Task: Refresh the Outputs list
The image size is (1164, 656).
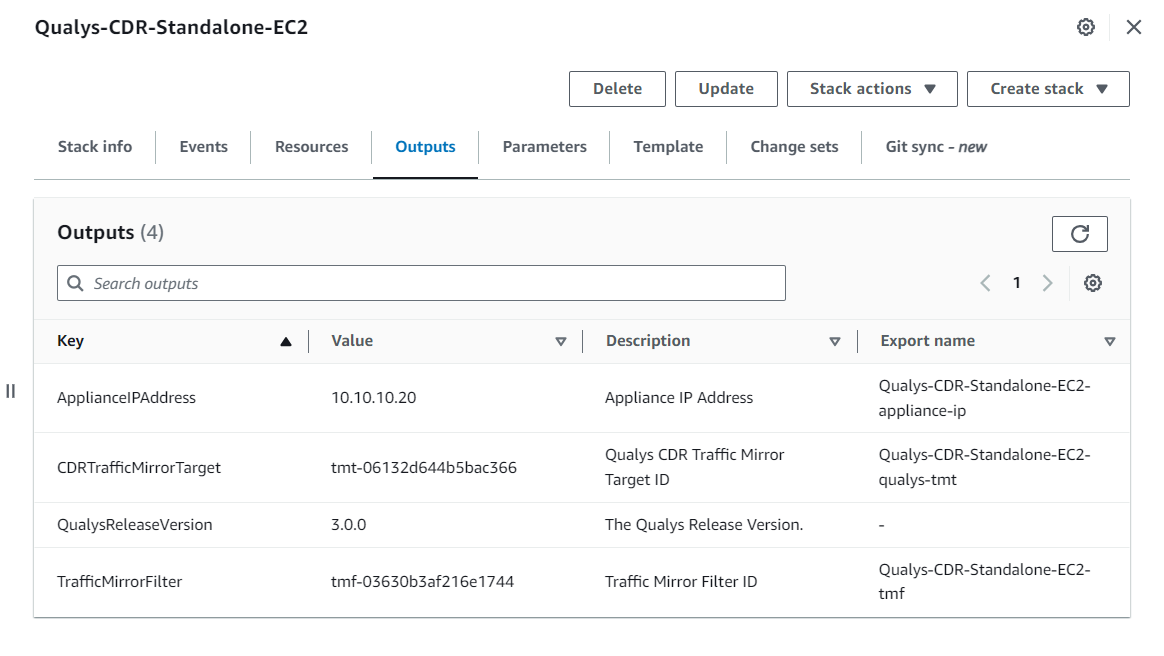Action: pos(1079,234)
